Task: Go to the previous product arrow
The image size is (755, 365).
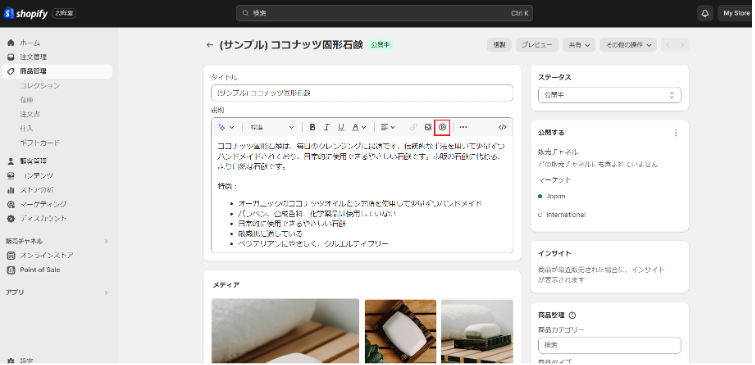Action: point(668,45)
